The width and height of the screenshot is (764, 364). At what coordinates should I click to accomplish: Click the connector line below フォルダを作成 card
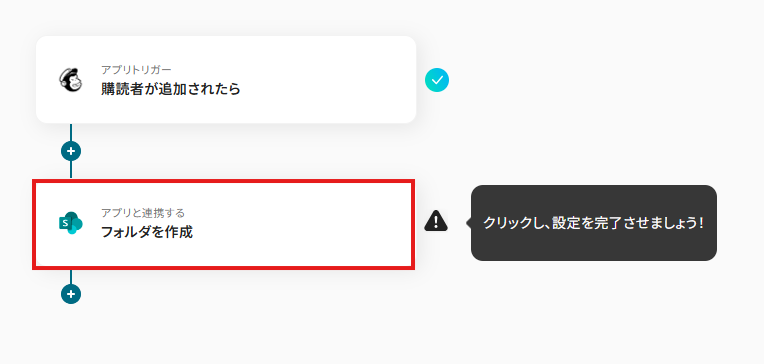(71, 277)
